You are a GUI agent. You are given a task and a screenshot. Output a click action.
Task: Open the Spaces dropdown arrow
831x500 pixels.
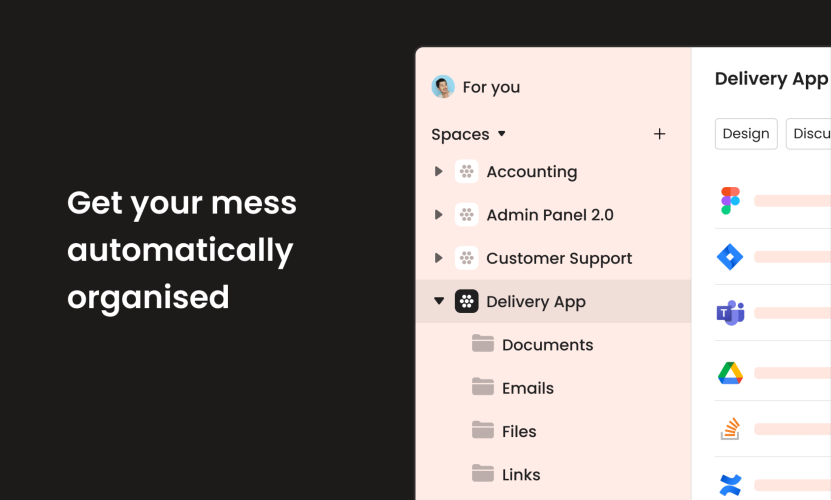pyautogui.click(x=502, y=134)
